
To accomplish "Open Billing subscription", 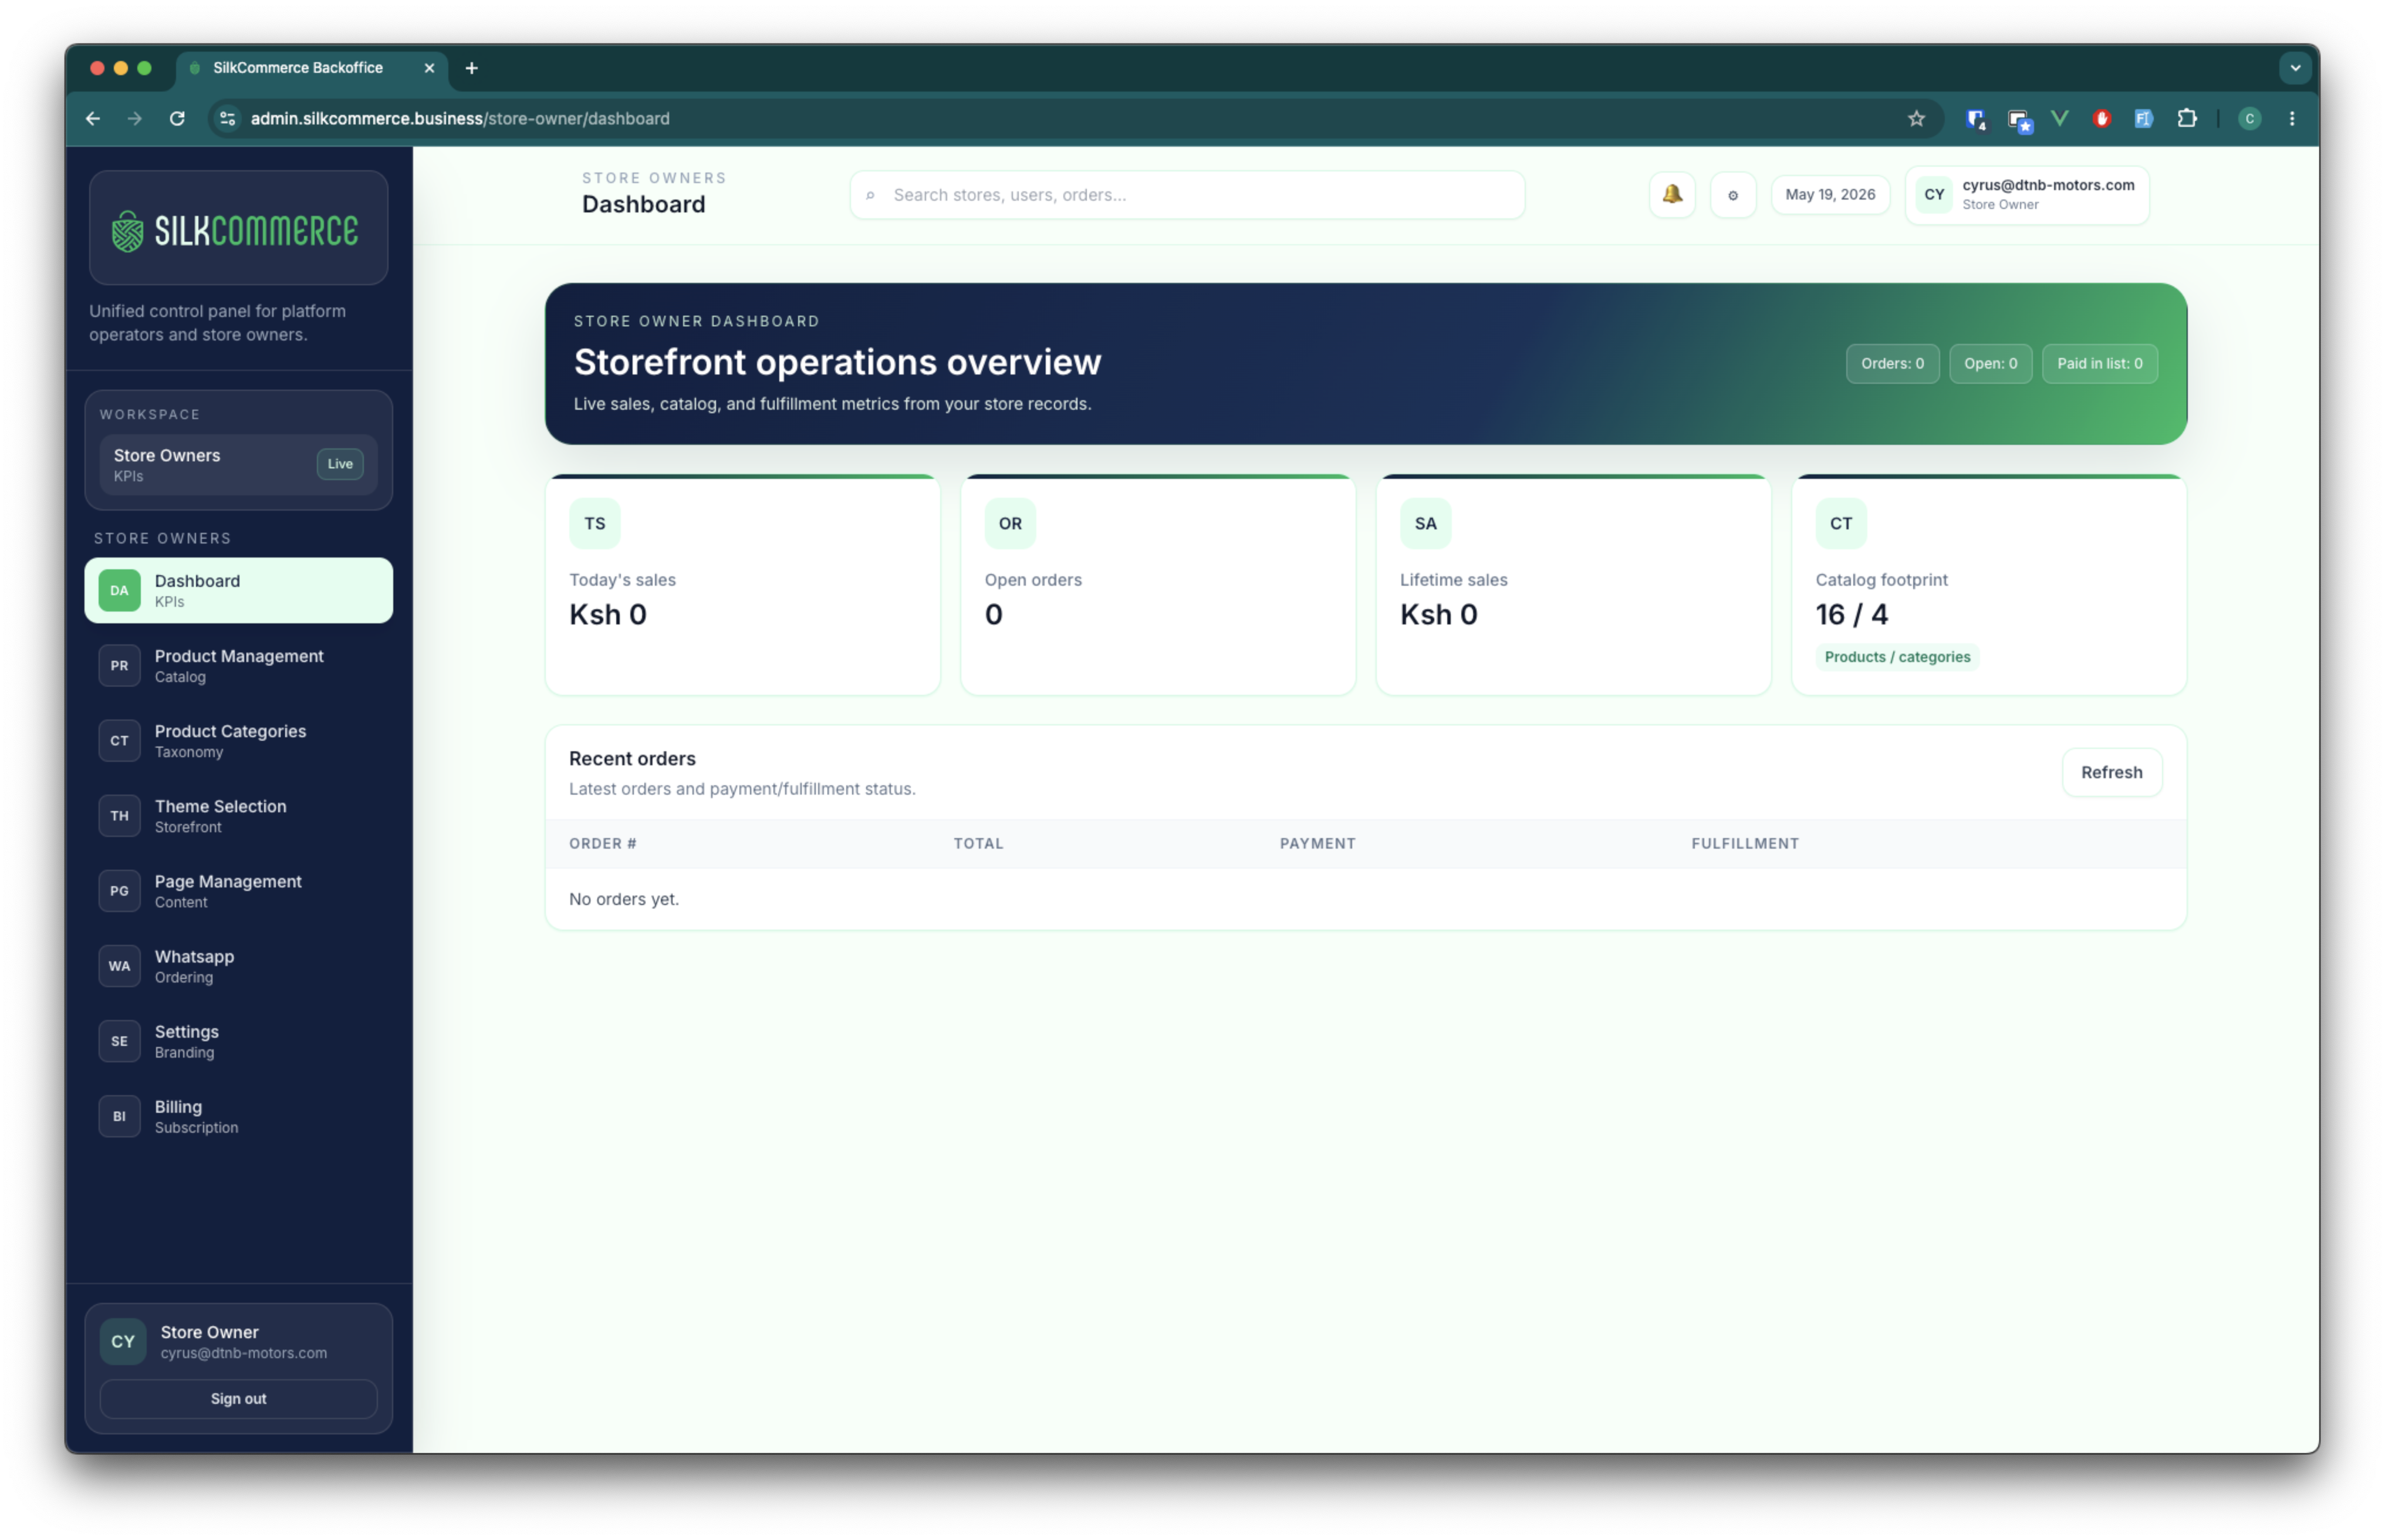I will click(x=238, y=1115).
